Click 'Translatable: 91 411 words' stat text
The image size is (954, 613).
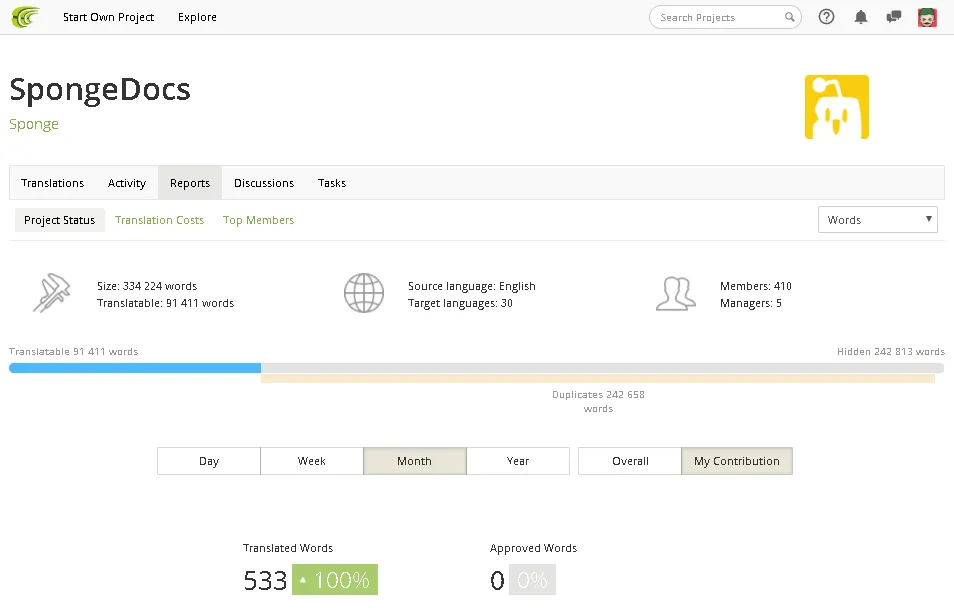coord(165,303)
